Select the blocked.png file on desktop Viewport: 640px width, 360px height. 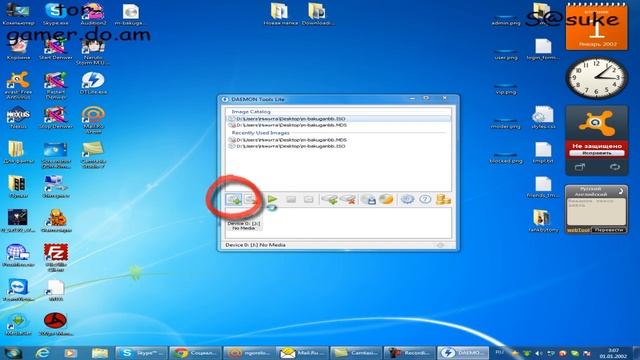coord(506,157)
